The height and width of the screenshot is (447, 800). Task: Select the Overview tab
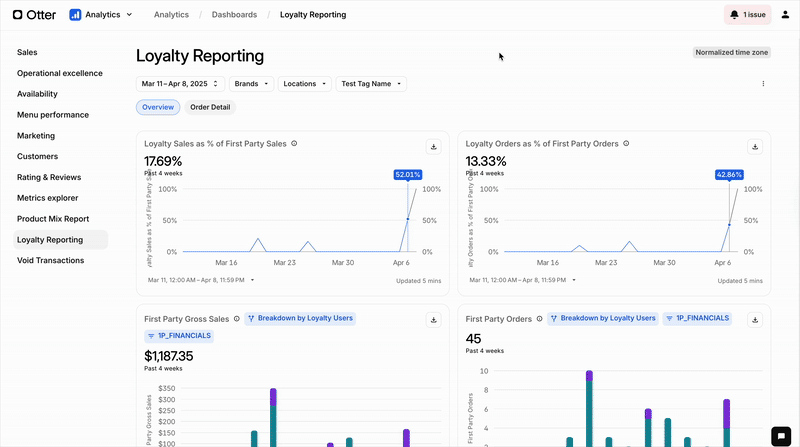point(158,107)
